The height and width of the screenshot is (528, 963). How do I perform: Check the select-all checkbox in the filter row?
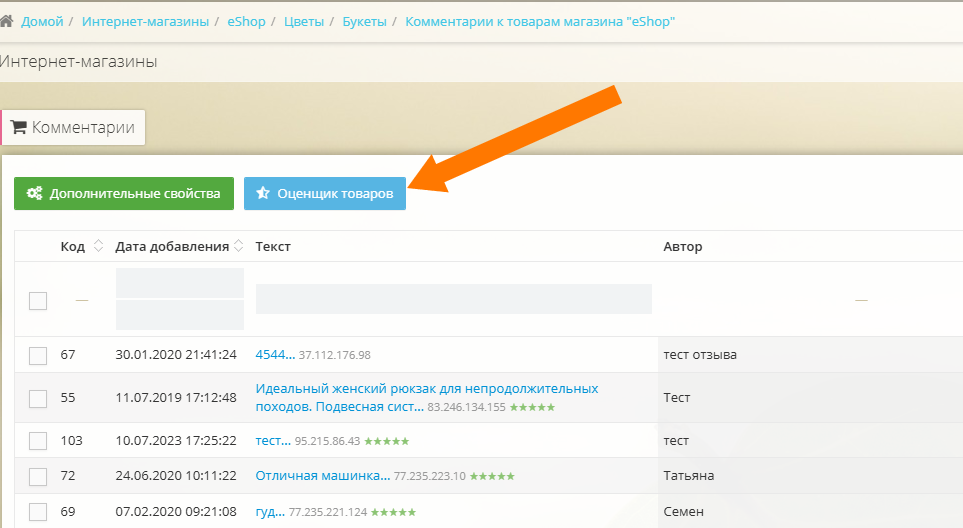pyautogui.click(x=38, y=300)
